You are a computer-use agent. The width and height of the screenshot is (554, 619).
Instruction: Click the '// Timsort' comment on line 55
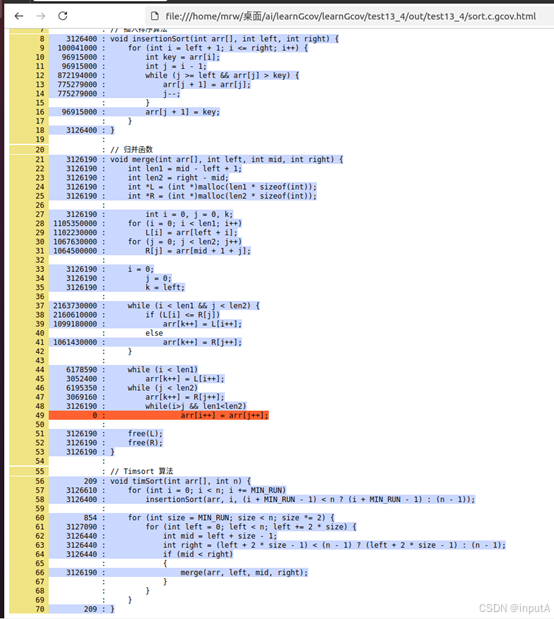tap(142, 471)
